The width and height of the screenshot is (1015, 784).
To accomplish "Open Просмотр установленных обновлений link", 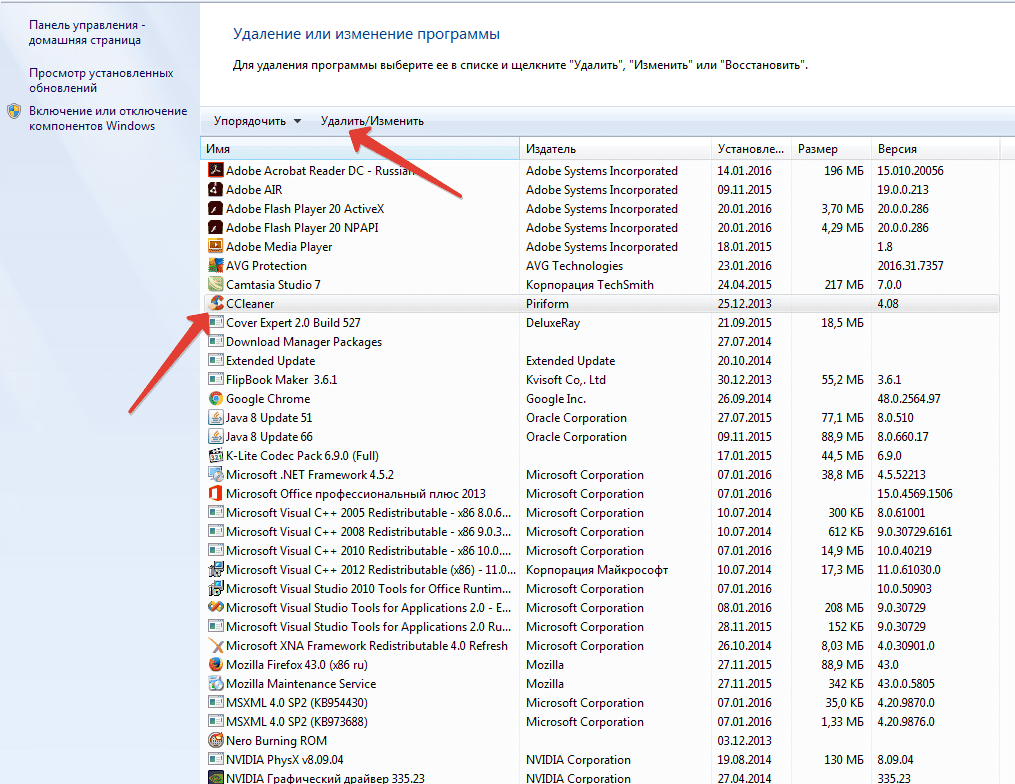I will click(x=101, y=80).
